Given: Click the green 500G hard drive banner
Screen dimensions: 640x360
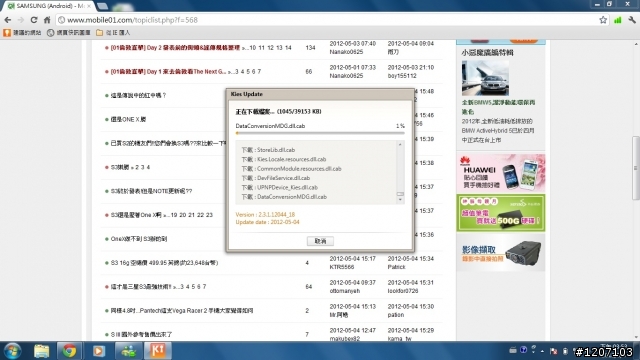Looking at the screenshot, I should pyautogui.click(x=501, y=213).
